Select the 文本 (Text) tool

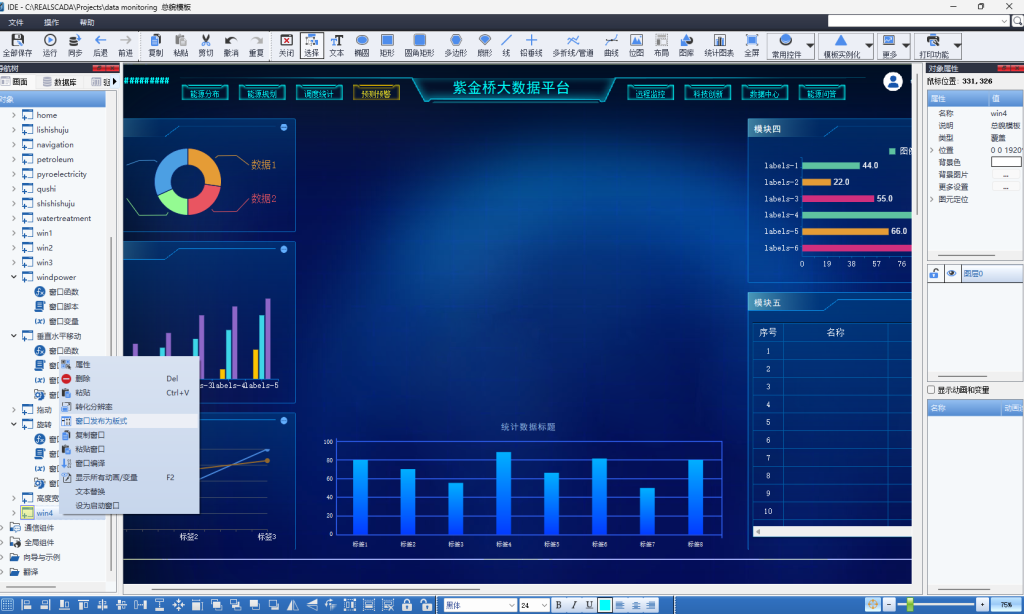[337, 44]
